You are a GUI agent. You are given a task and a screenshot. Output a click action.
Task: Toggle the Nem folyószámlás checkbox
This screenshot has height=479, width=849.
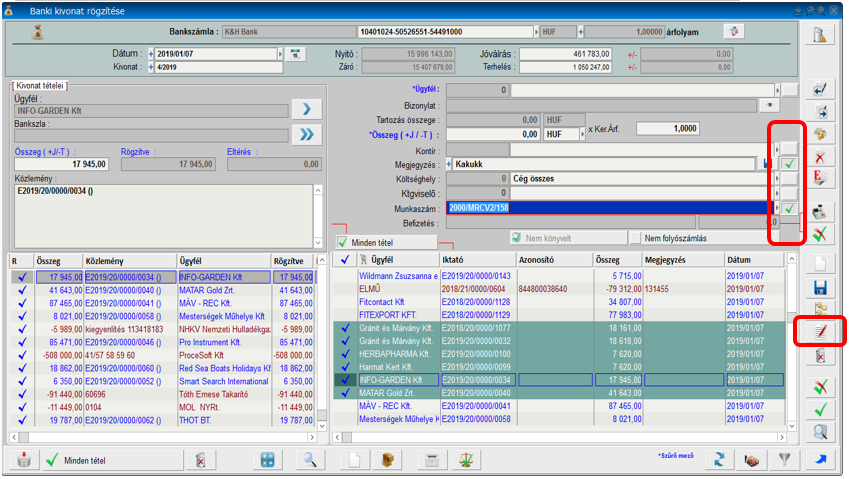coord(636,238)
